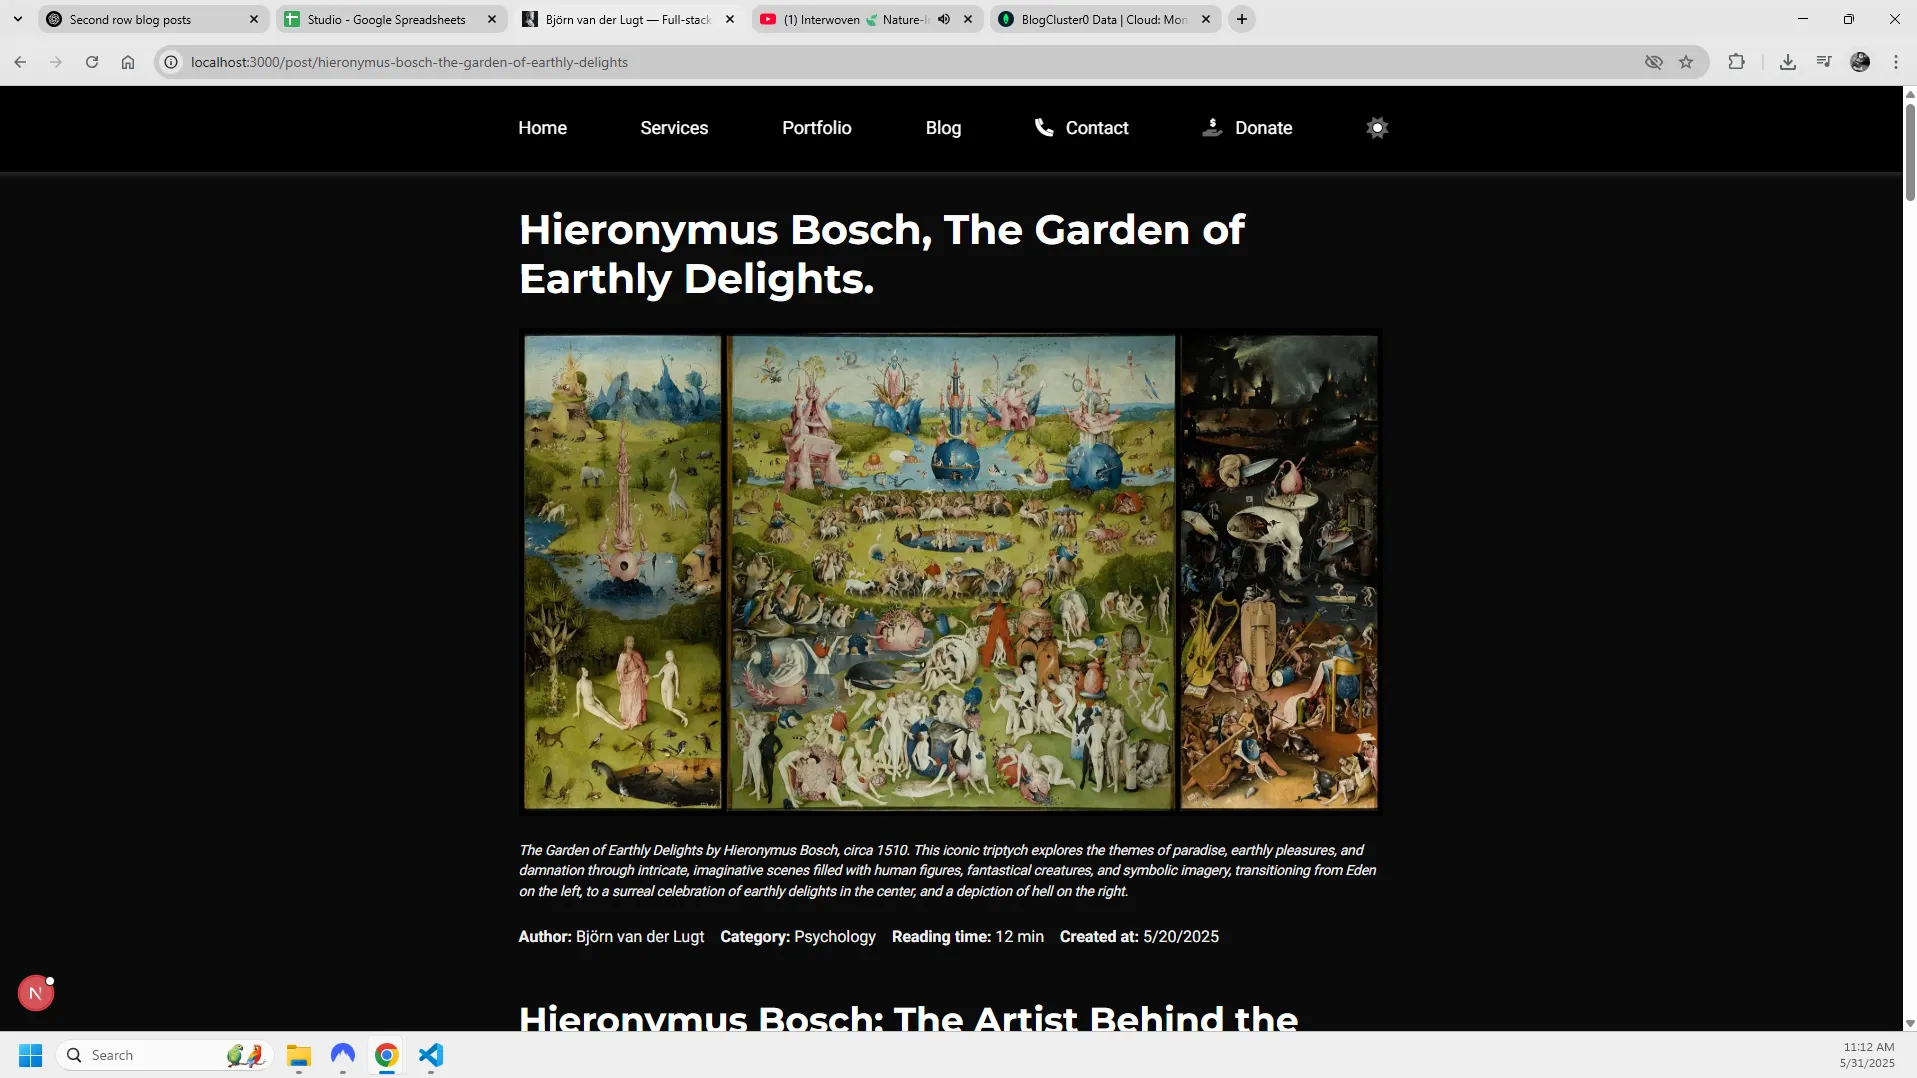The width and height of the screenshot is (1917, 1078).
Task: Expand the tab search dropdown arrow
Action: click(18, 19)
